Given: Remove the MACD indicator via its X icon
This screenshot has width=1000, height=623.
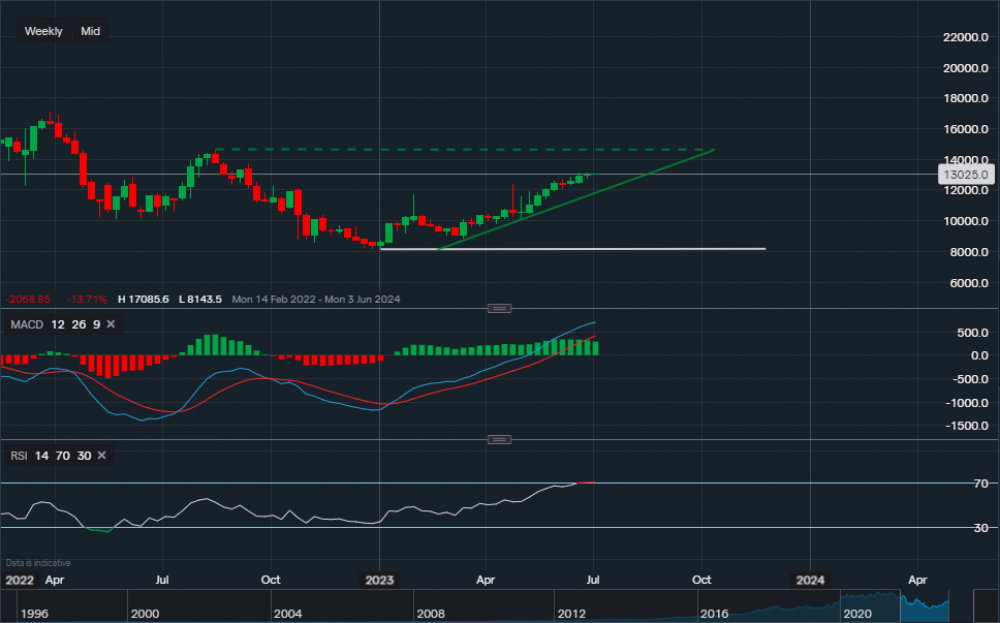Looking at the screenshot, I should 110,324.
